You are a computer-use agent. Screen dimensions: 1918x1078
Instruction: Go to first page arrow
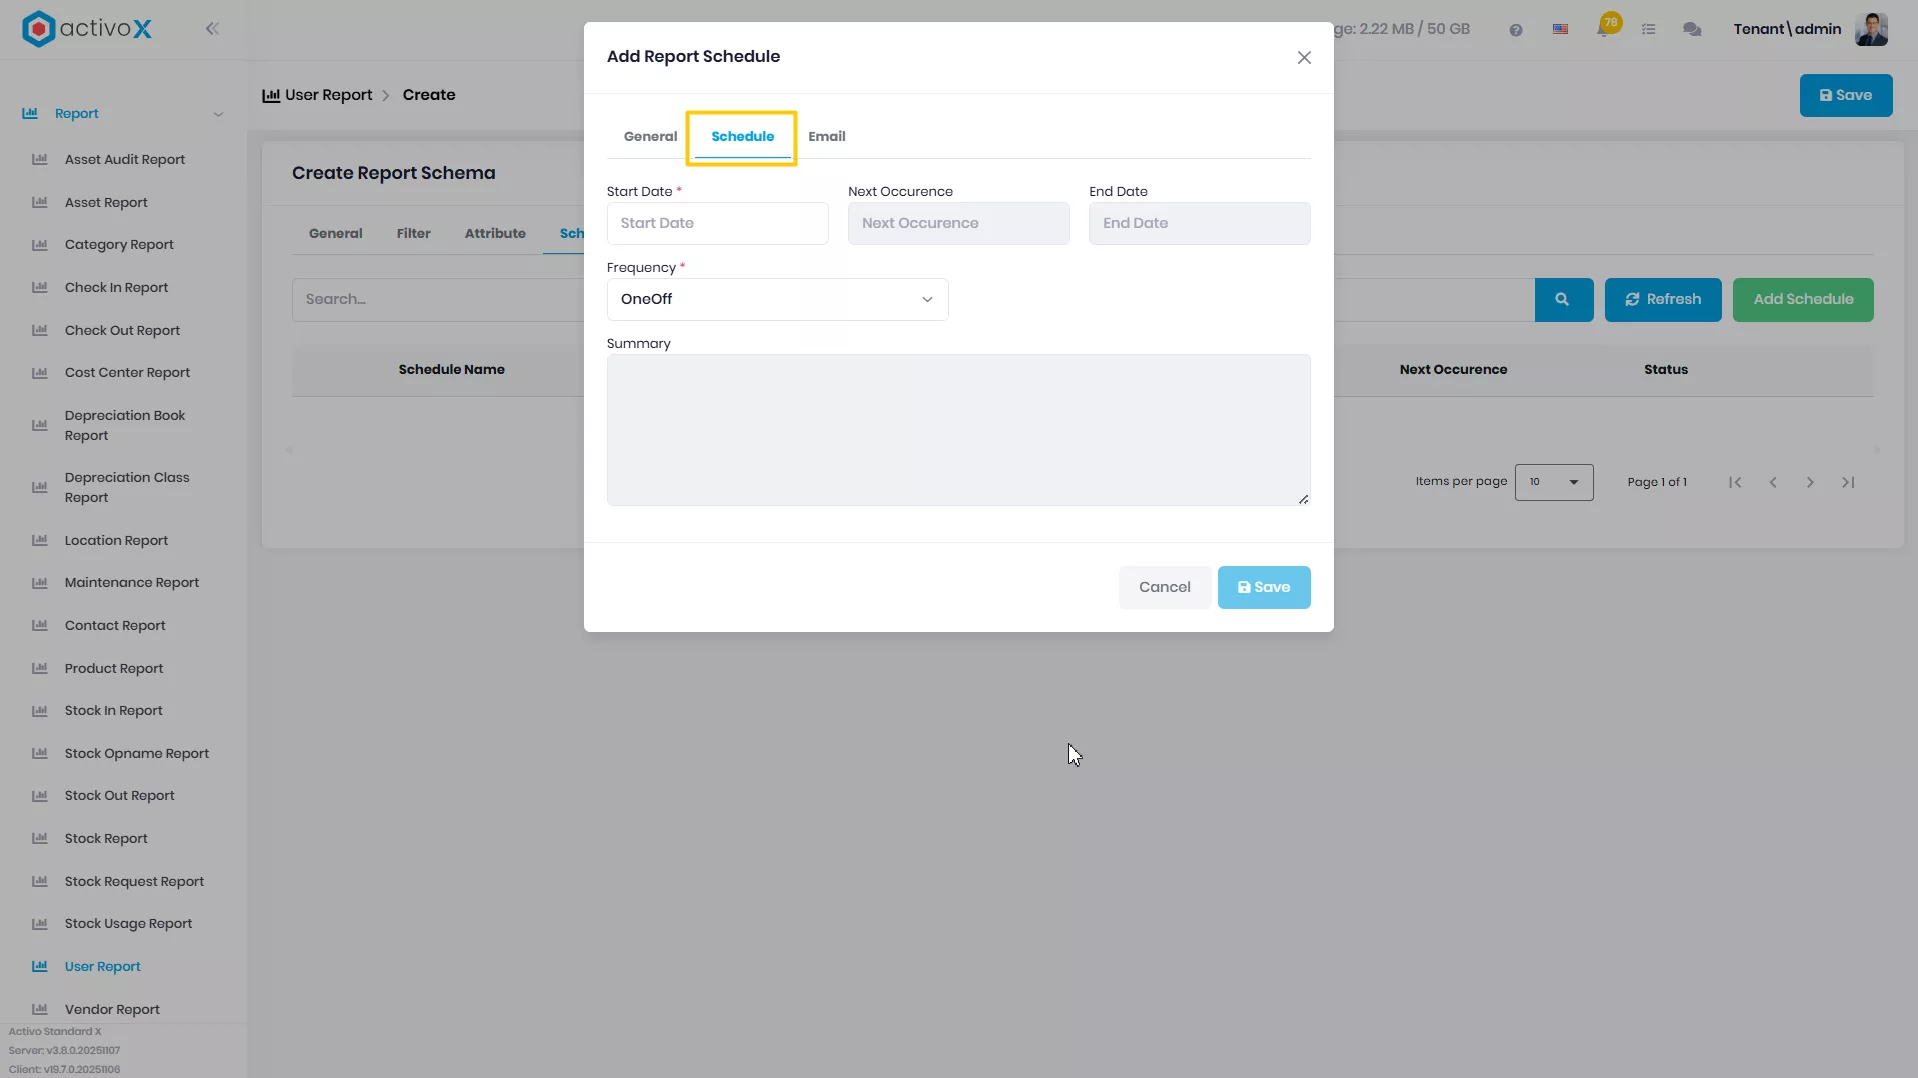tap(1735, 483)
